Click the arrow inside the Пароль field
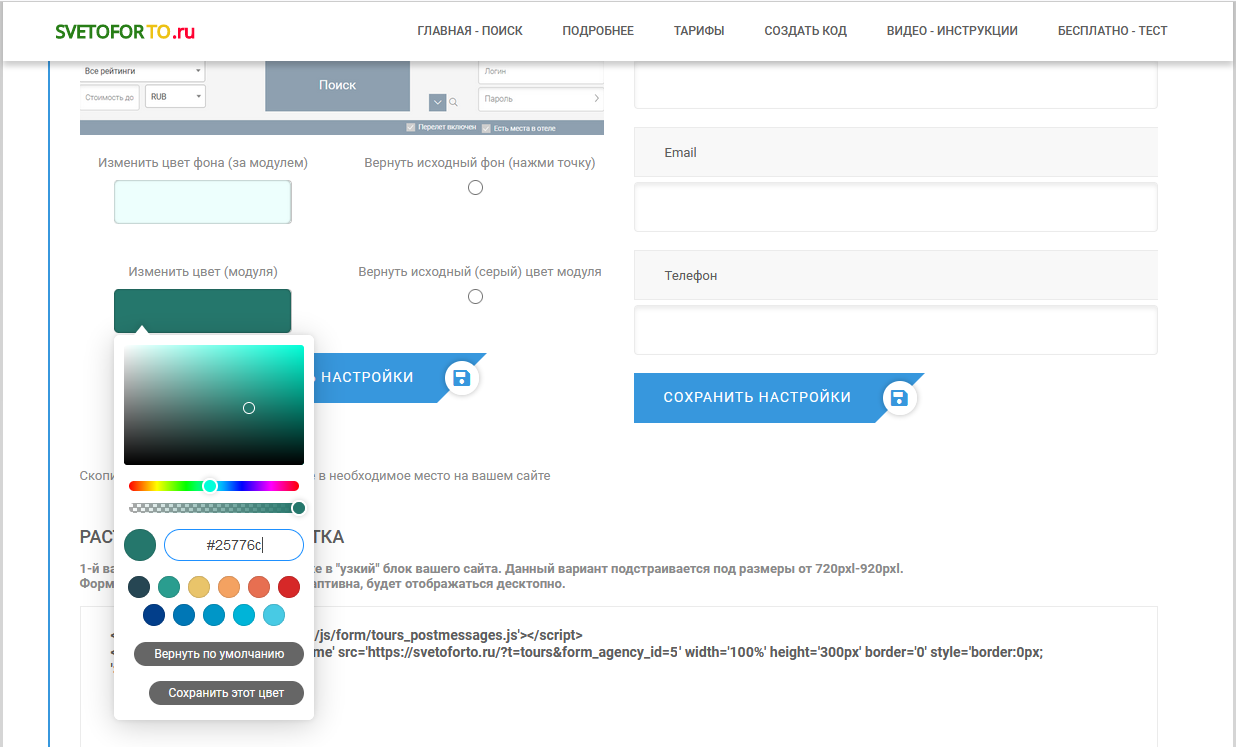1236x747 pixels. tap(597, 99)
